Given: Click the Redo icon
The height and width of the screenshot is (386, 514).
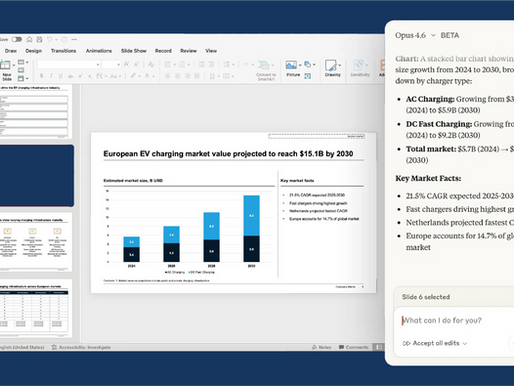Looking at the screenshot, I should pos(64,39).
